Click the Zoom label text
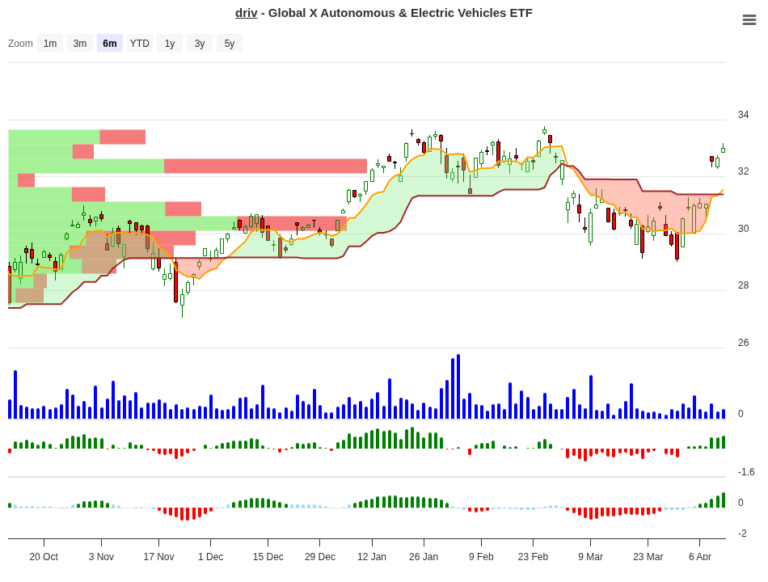 (20, 43)
